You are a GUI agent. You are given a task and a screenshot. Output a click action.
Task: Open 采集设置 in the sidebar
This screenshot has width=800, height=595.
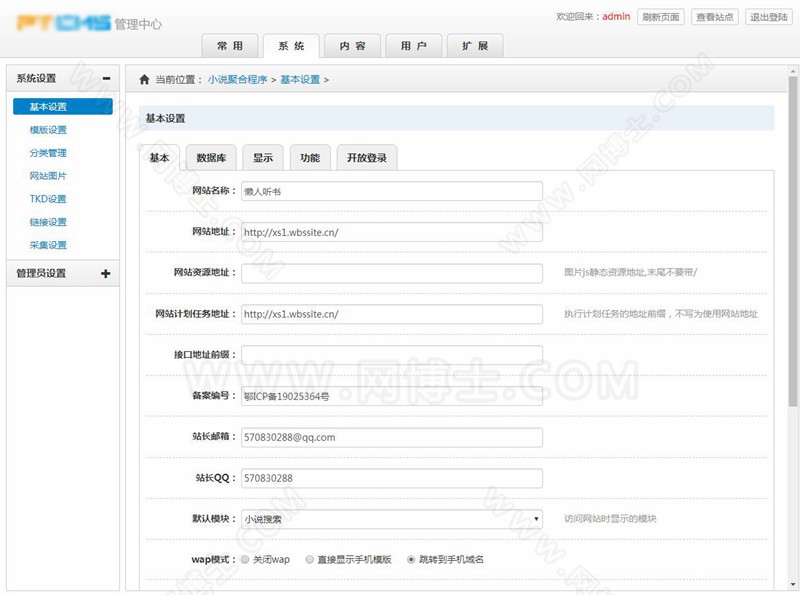pos(48,245)
